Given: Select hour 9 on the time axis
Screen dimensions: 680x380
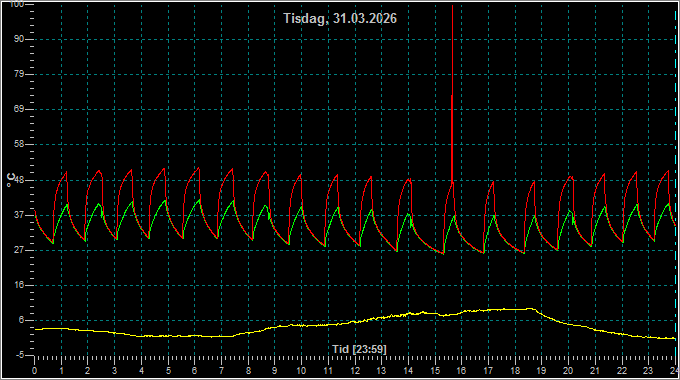Looking at the screenshot, I should pos(275,371).
